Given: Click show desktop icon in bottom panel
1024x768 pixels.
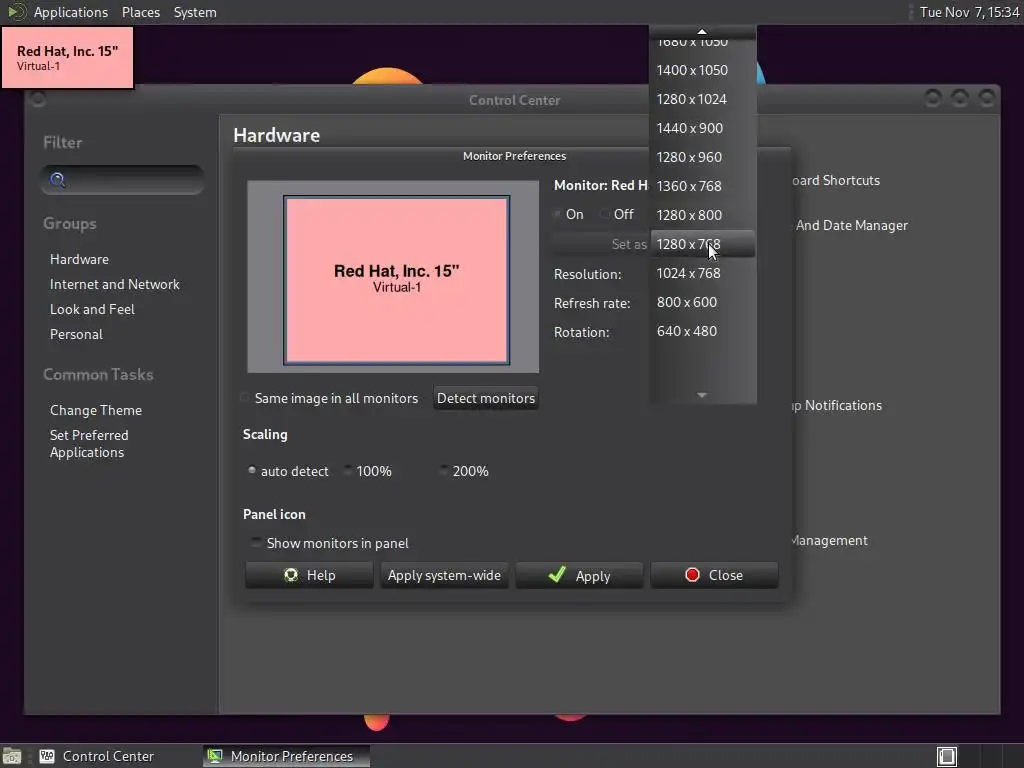Looking at the screenshot, I should [12, 756].
